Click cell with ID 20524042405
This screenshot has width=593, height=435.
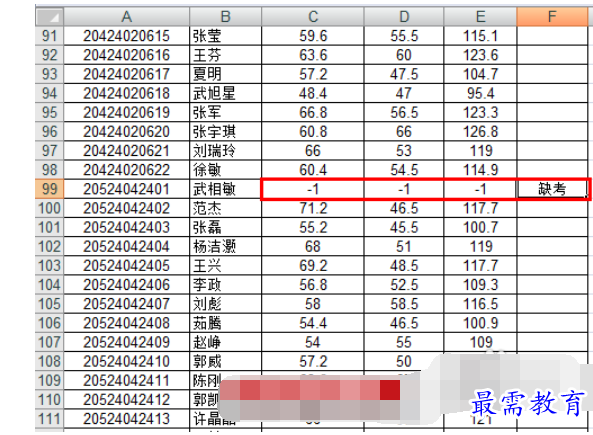pyautogui.click(x=126, y=266)
